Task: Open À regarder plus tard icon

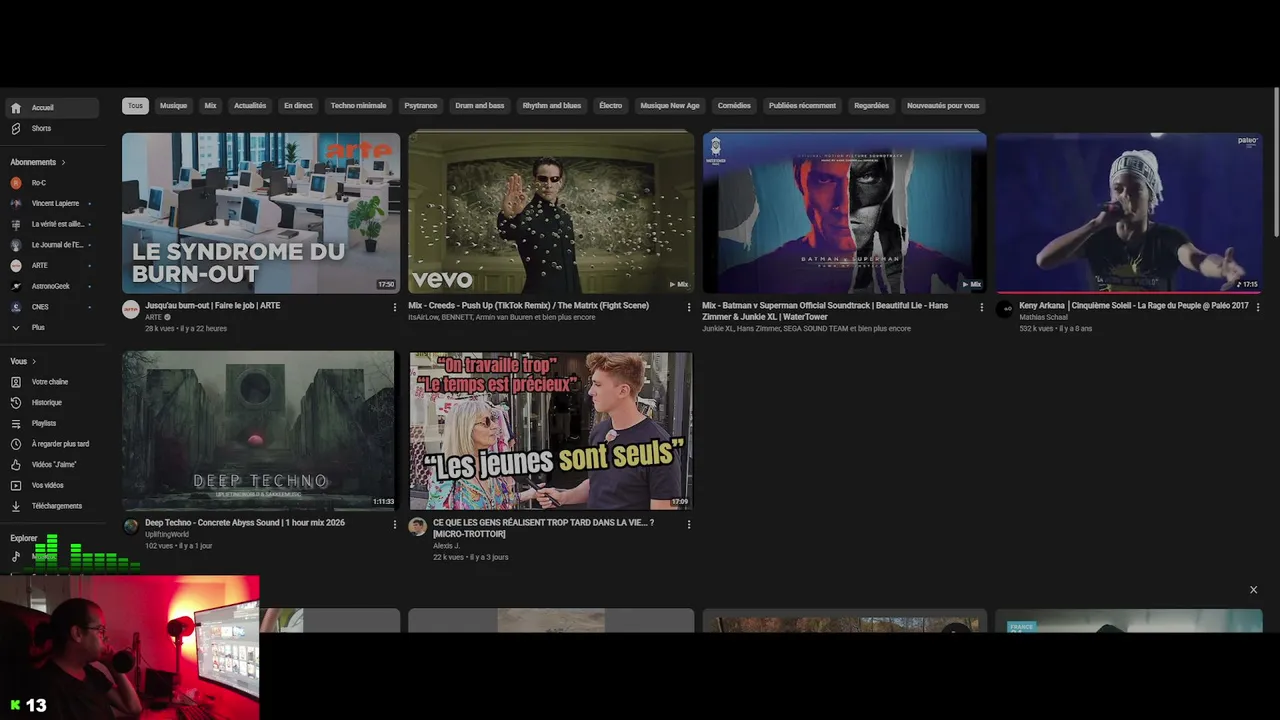Action: [16, 444]
